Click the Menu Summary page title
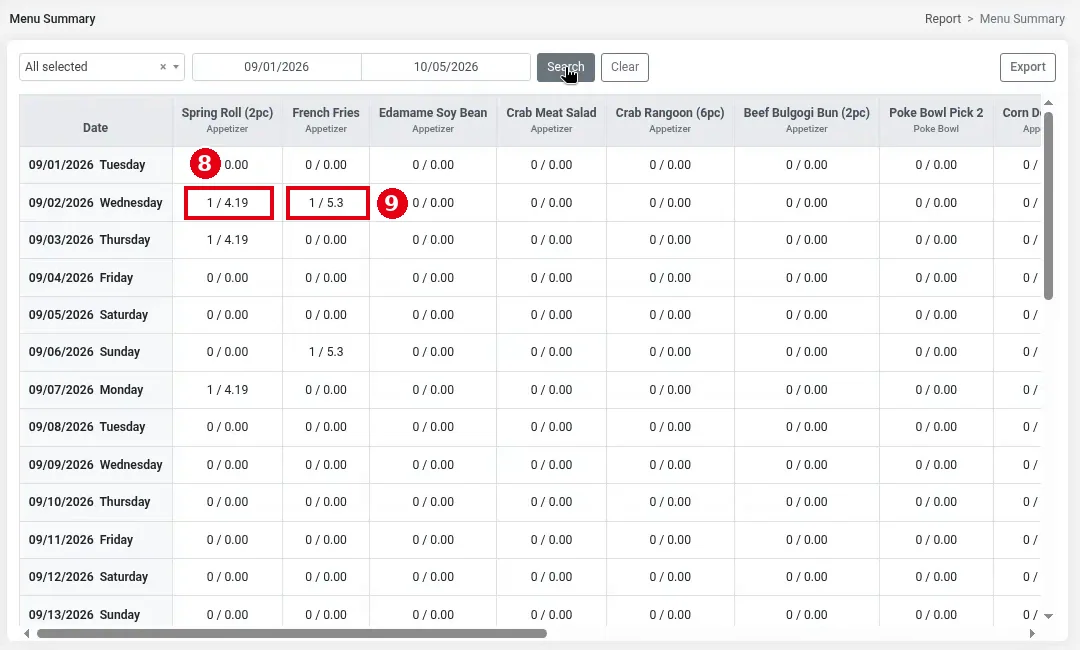This screenshot has height=650, width=1080. [52, 19]
